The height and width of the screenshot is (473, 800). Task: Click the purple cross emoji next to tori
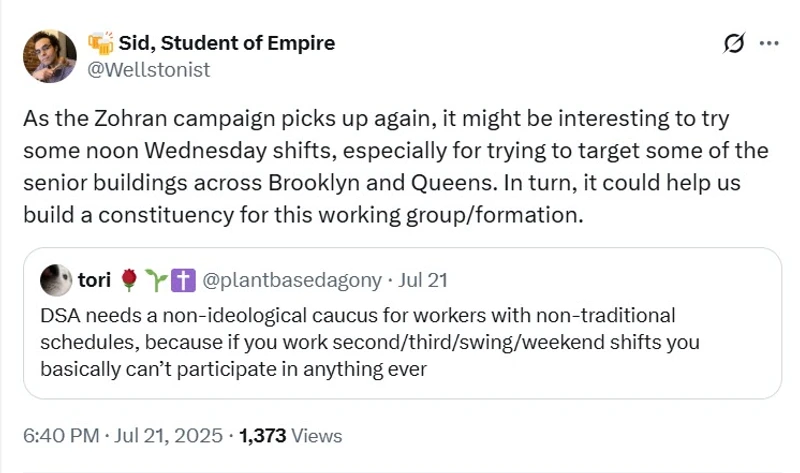coord(183,281)
